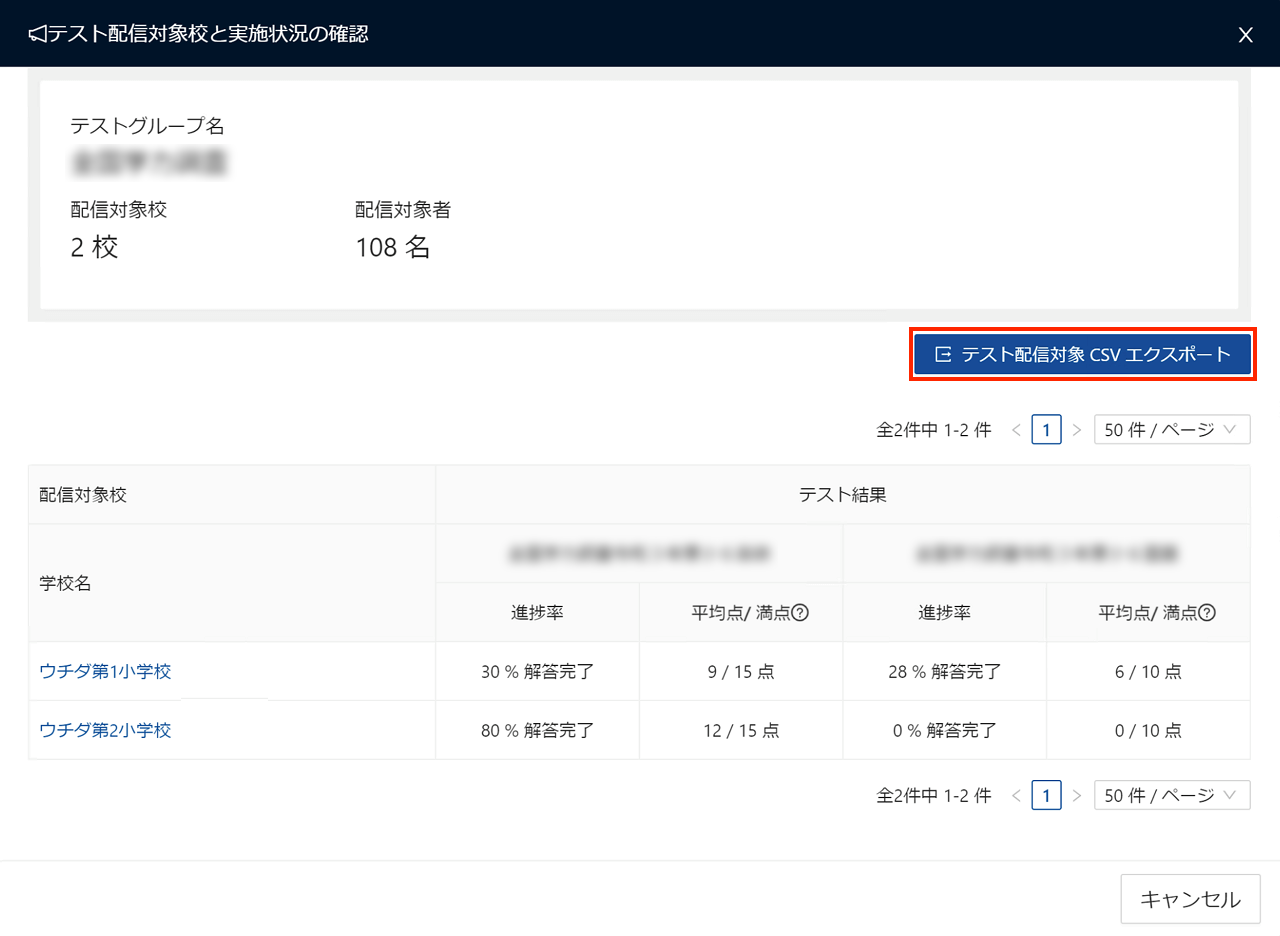Click next page arrow below the table
Viewport: 1280px width, 936px height.
coord(1077,795)
